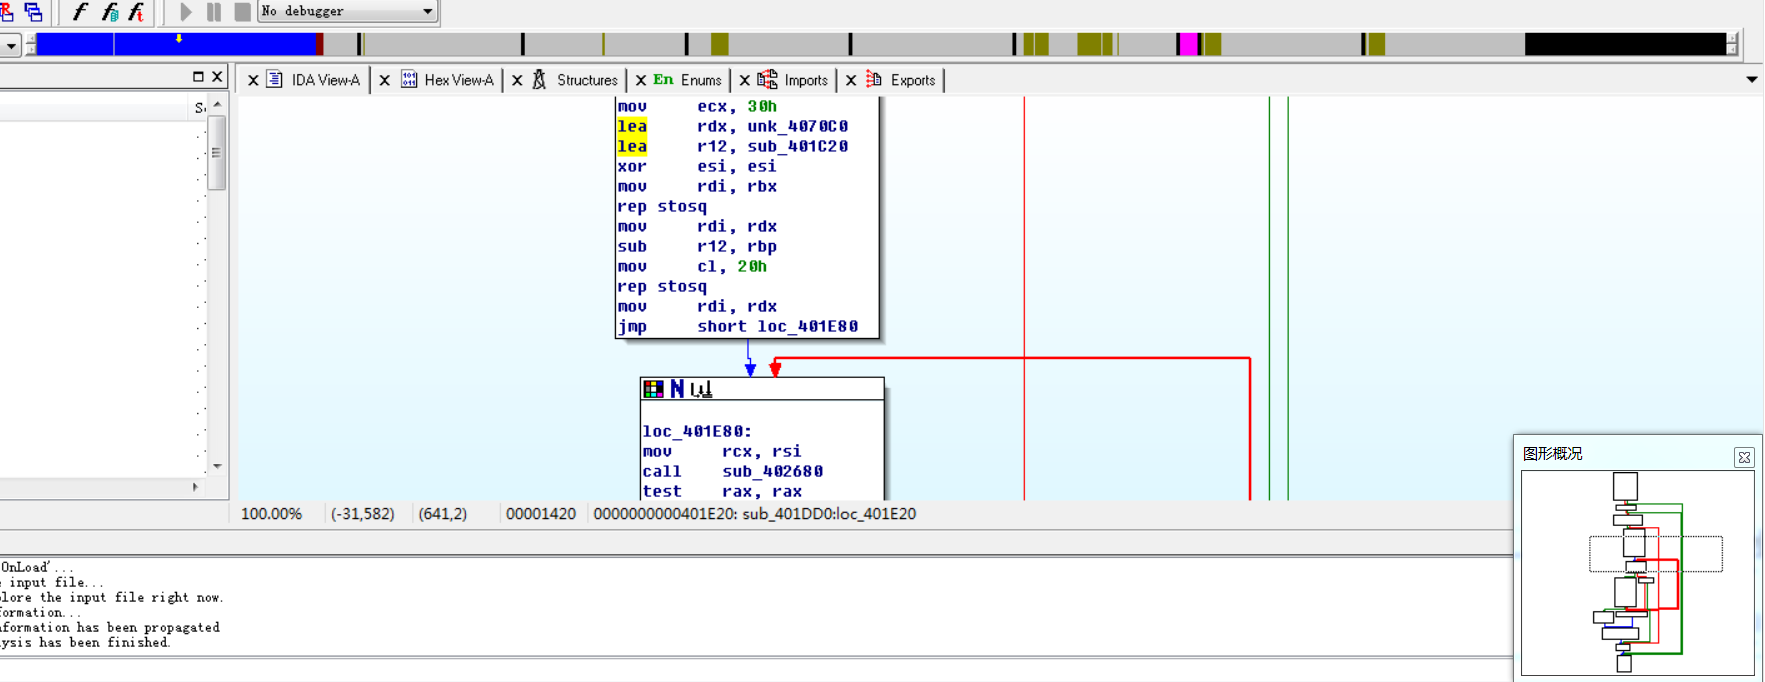Switch to the Hex View-A tab
Image resolution: width=1765 pixels, height=682 pixels.
click(x=459, y=80)
